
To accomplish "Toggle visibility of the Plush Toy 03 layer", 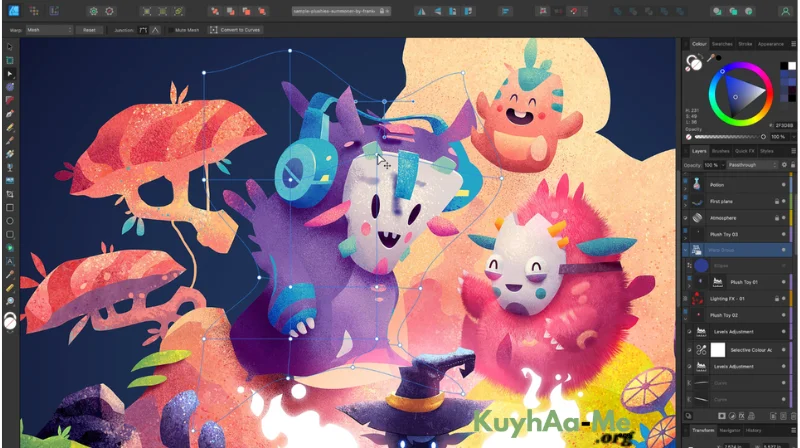I will coord(784,234).
